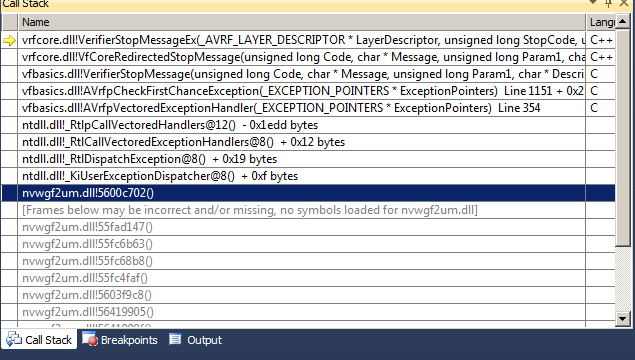Switch to the Output tab
The height and width of the screenshot is (360, 635).
(196, 340)
